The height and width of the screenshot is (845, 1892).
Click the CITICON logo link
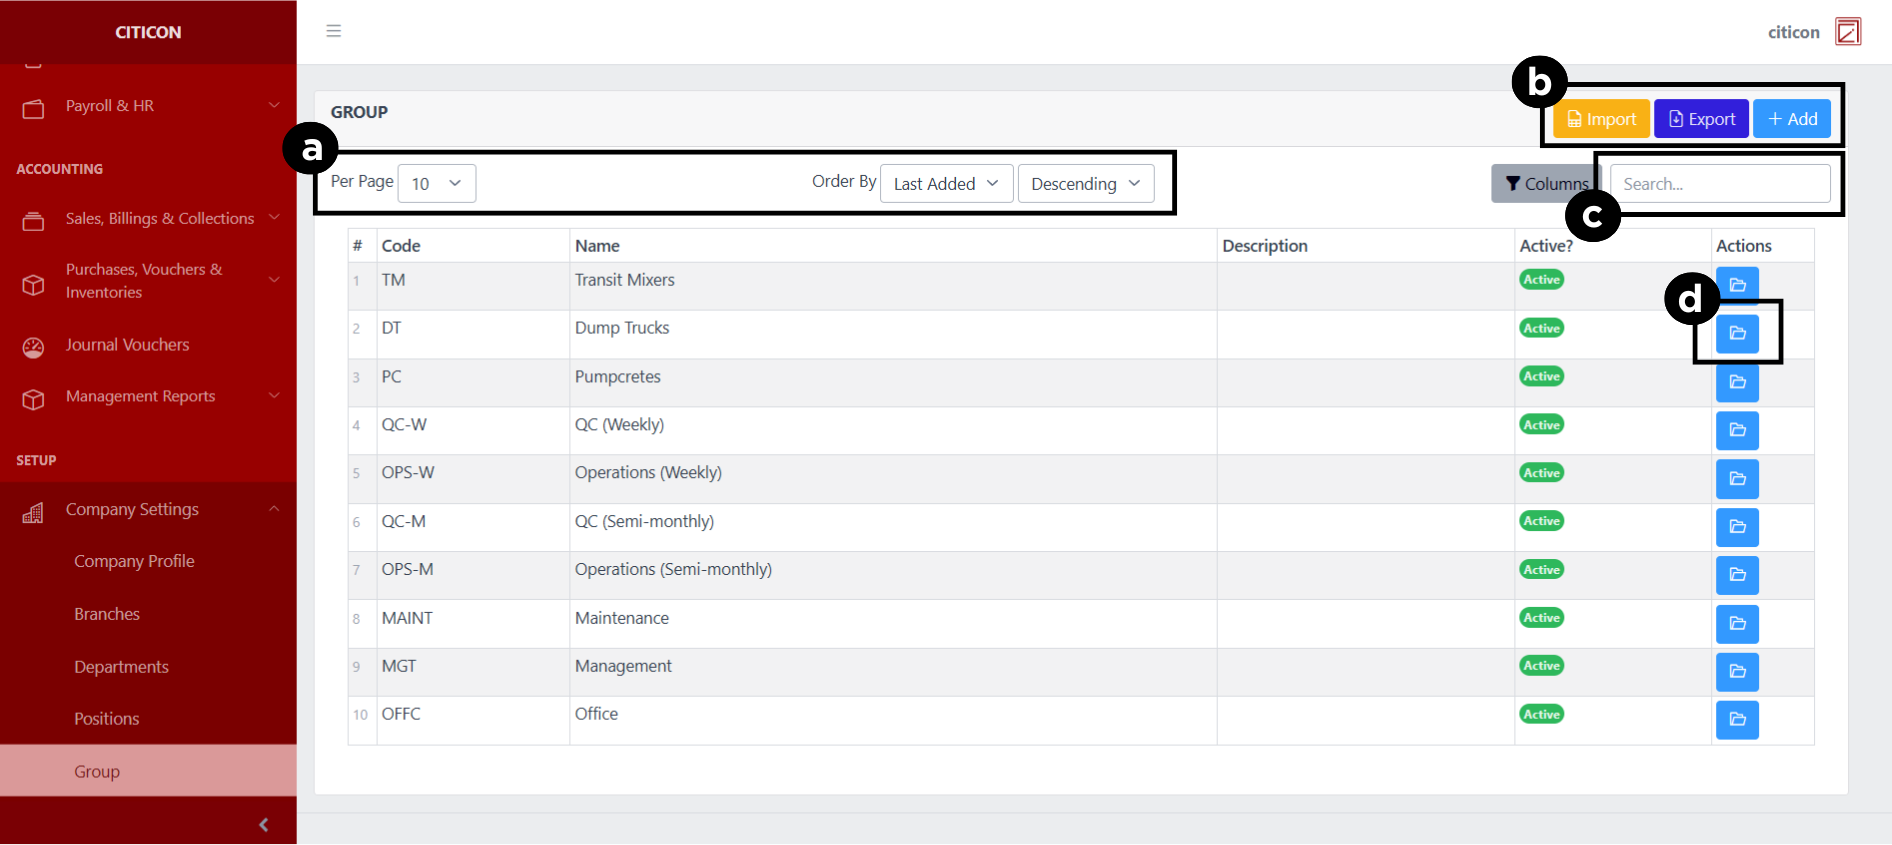[x=148, y=32]
